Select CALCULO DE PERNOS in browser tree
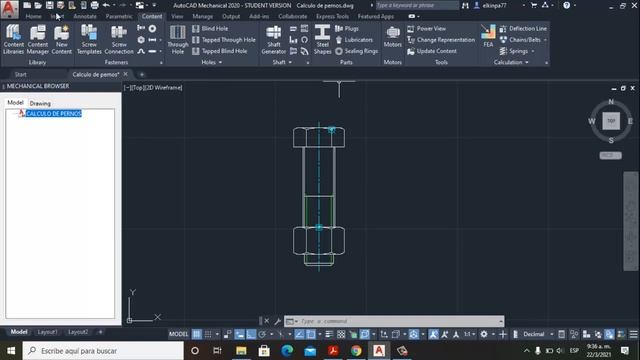The width and height of the screenshot is (640, 360). 53,113
